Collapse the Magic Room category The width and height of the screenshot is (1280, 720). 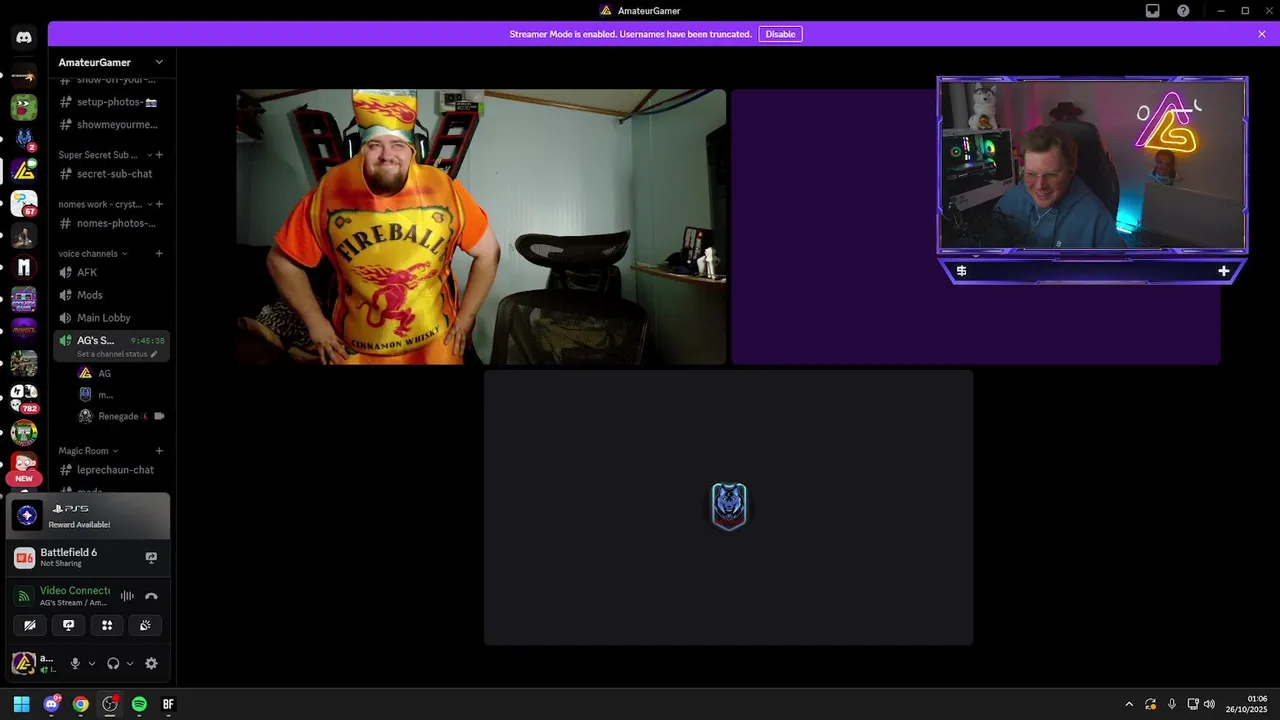(x=116, y=451)
